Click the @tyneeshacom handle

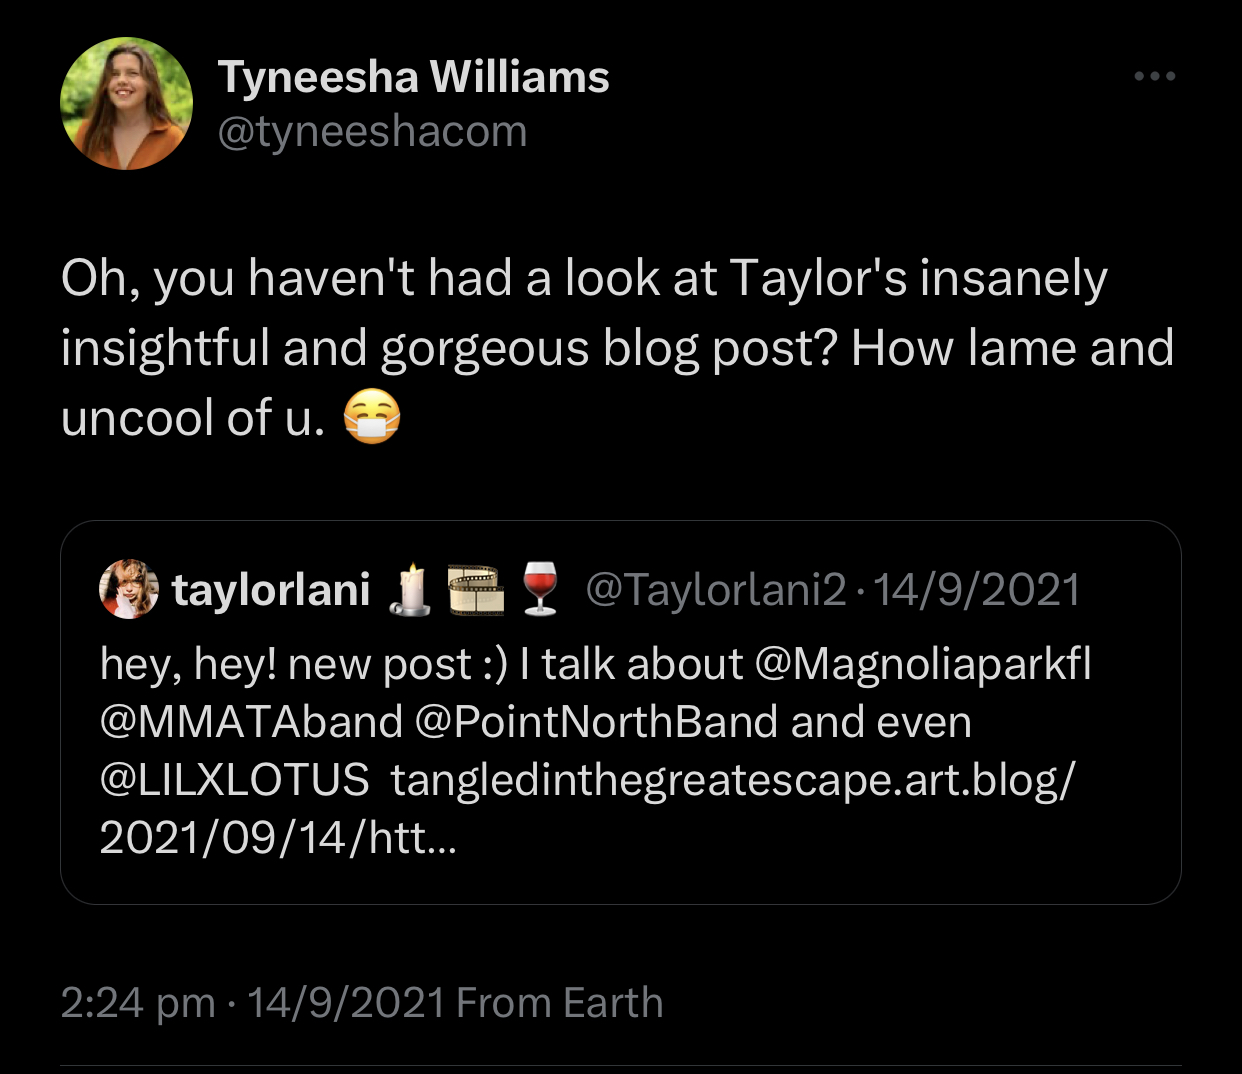(x=372, y=131)
